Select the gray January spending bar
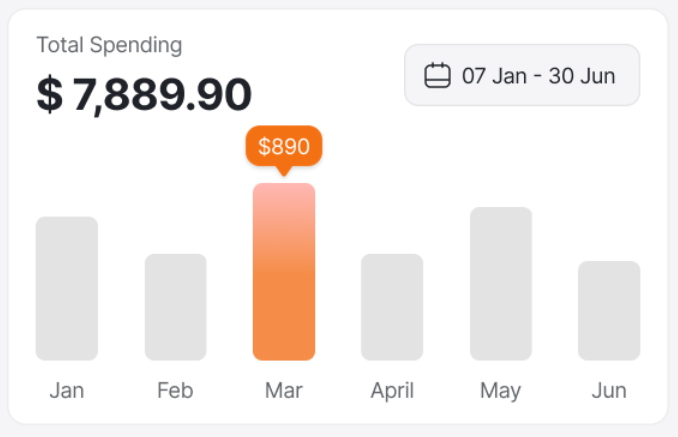 coord(67,288)
